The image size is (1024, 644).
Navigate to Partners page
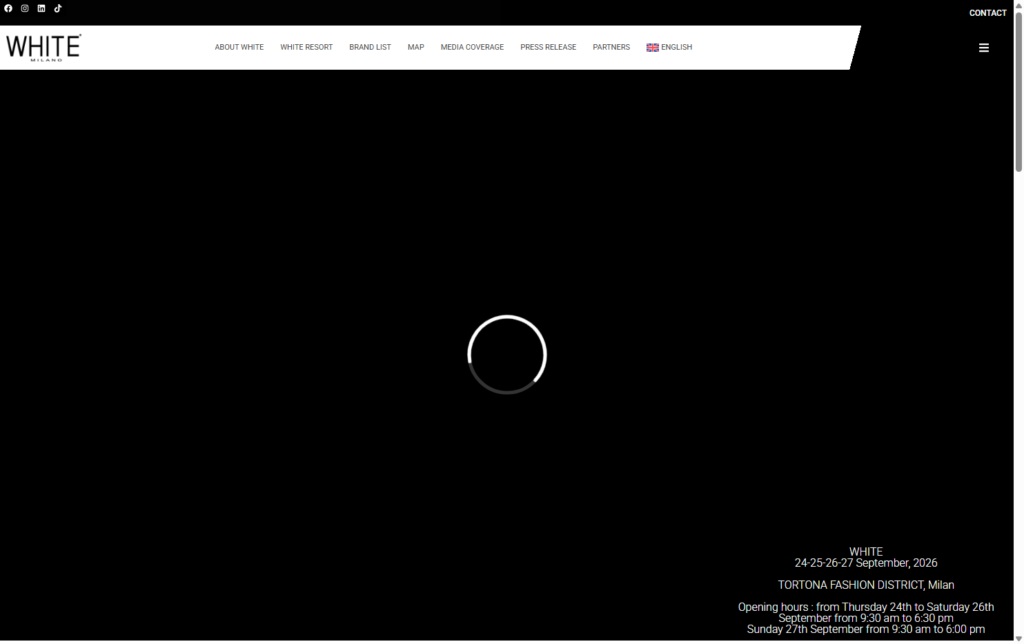point(611,47)
